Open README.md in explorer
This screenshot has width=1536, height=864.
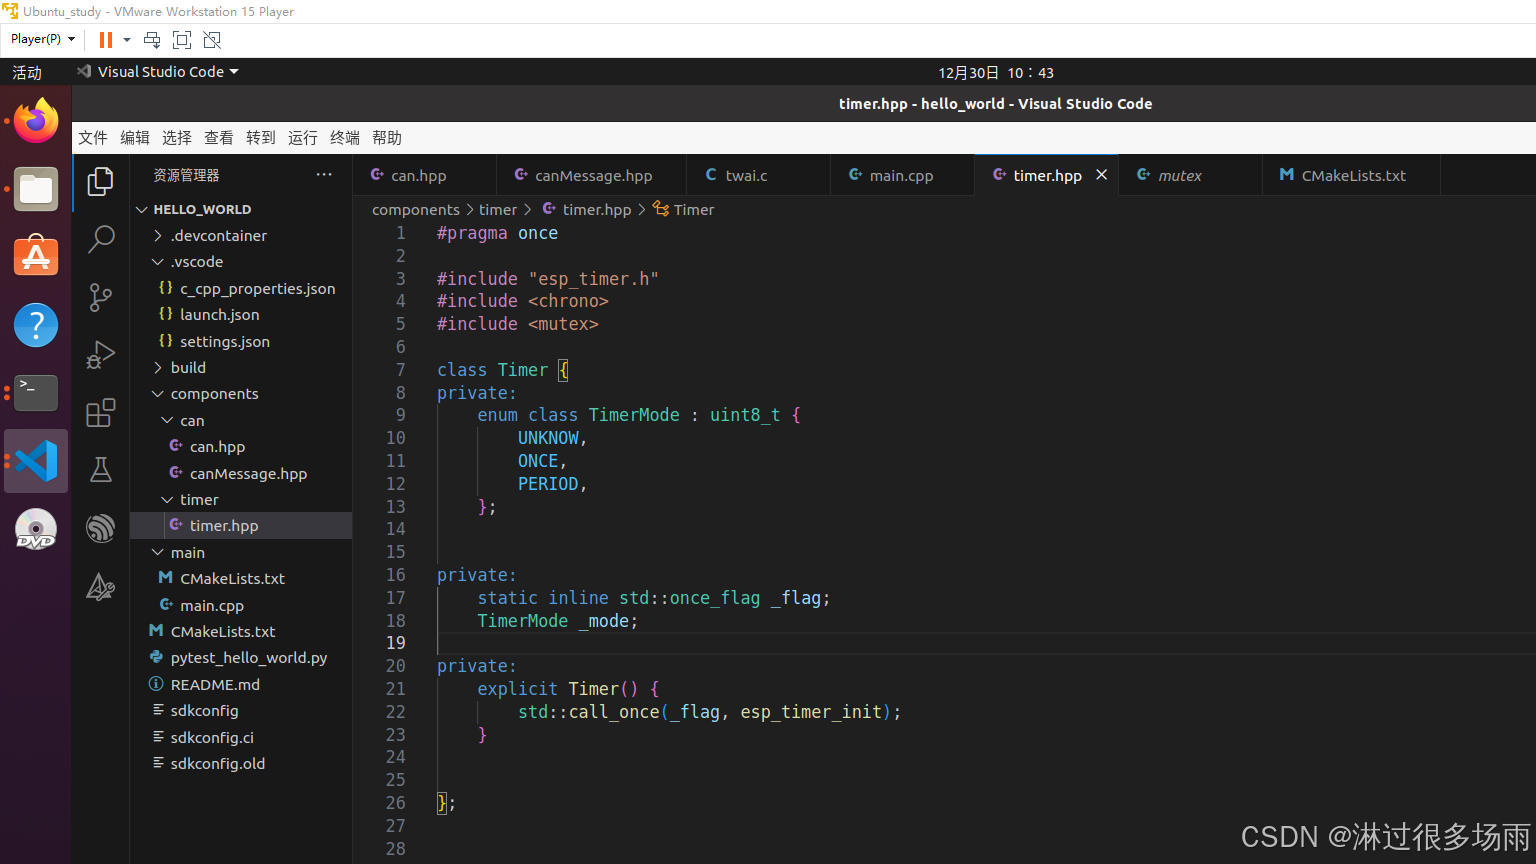(x=241, y=685)
